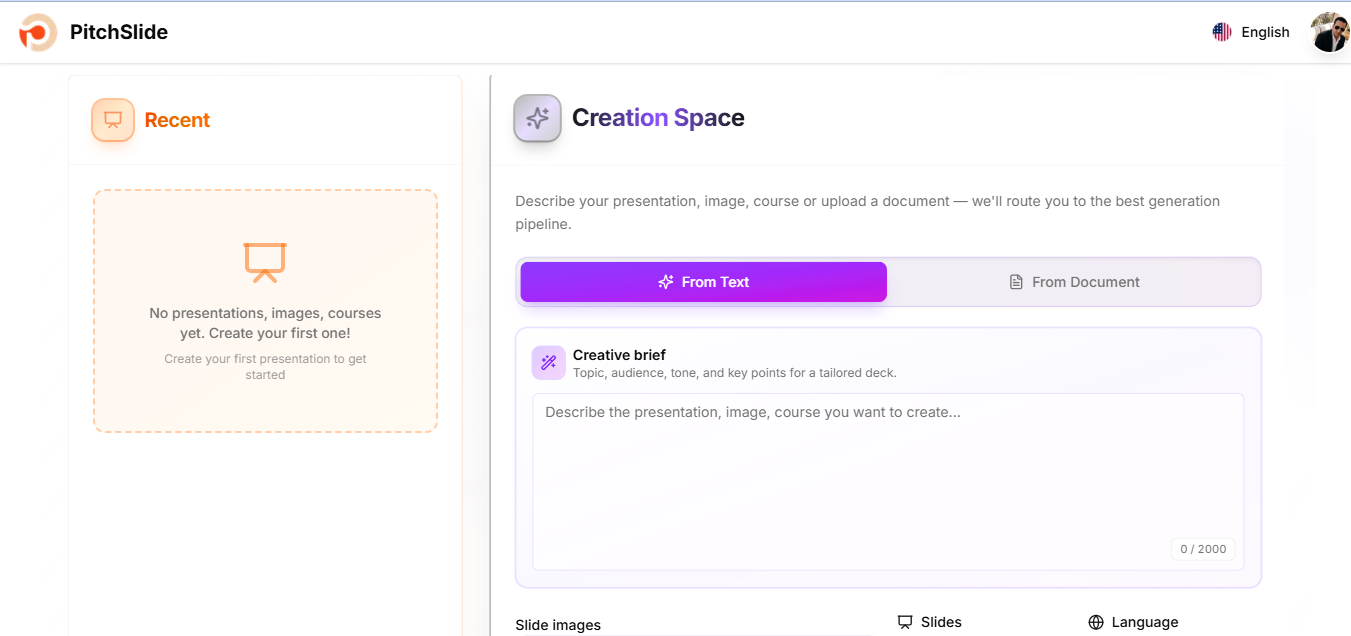Viewport: 1351px width, 636px height.
Task: Click the Creation Space heading
Action: (658, 118)
